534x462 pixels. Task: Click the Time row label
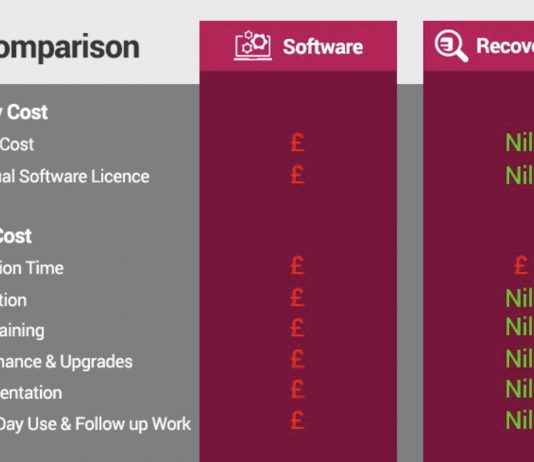(x=32, y=268)
